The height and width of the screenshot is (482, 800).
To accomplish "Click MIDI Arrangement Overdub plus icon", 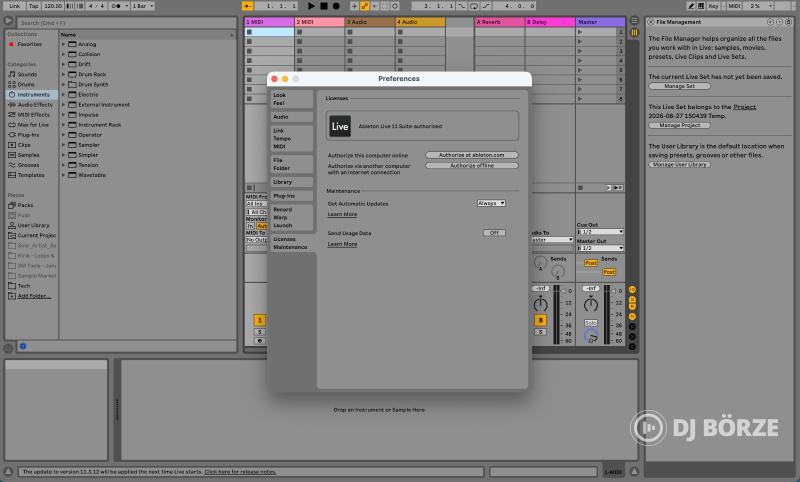I will [x=354, y=6].
